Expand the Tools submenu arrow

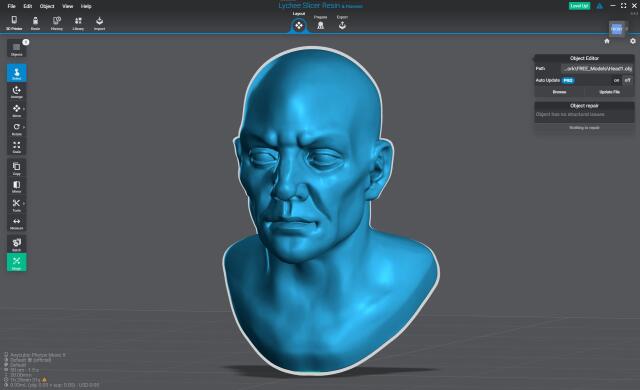(24, 204)
